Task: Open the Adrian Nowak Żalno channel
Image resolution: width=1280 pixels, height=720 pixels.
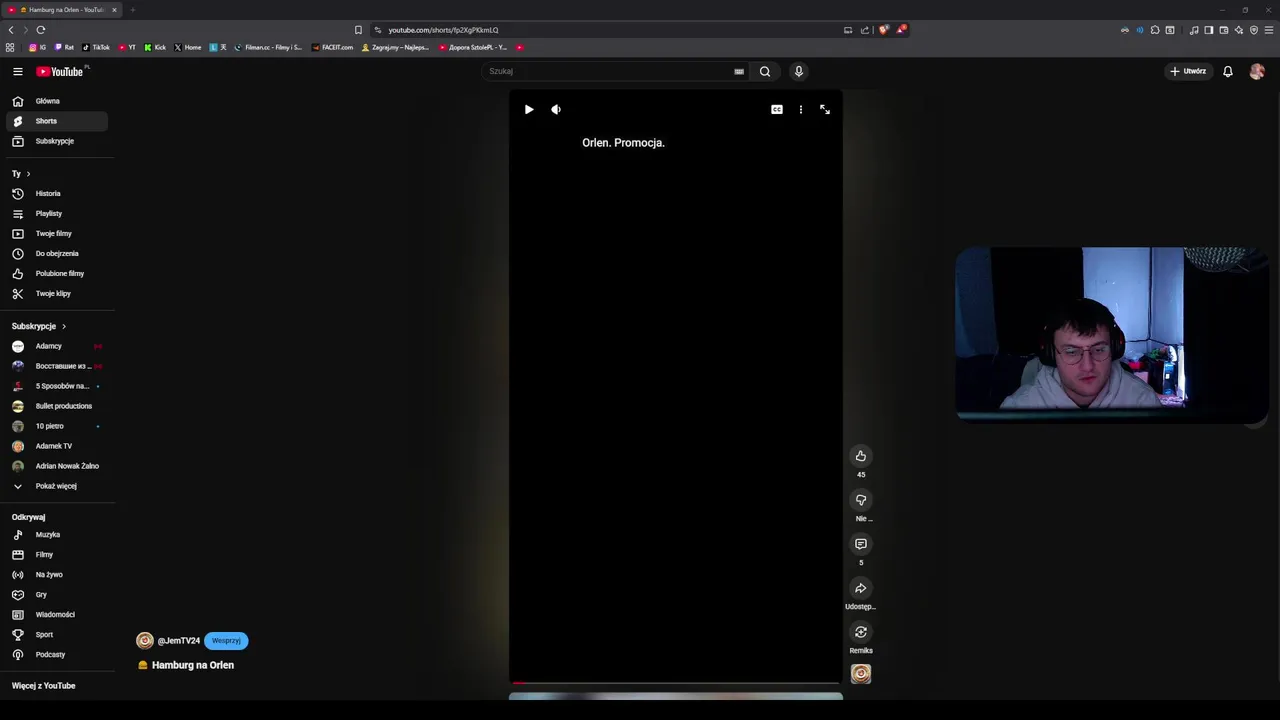Action: pyautogui.click(x=56, y=466)
